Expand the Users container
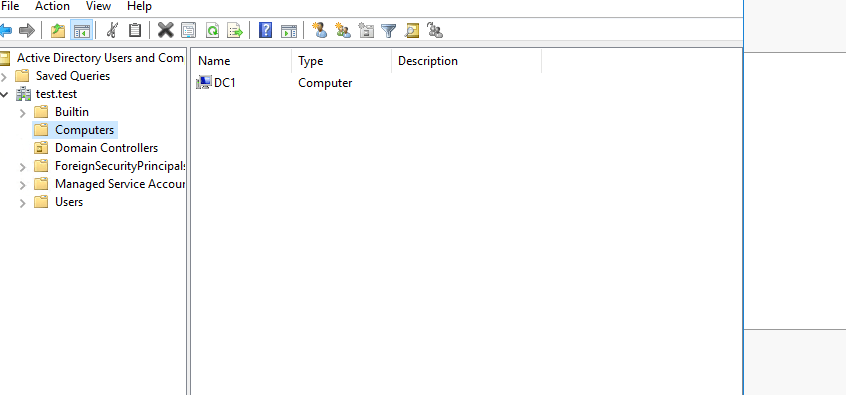This screenshot has width=846, height=395. point(23,203)
